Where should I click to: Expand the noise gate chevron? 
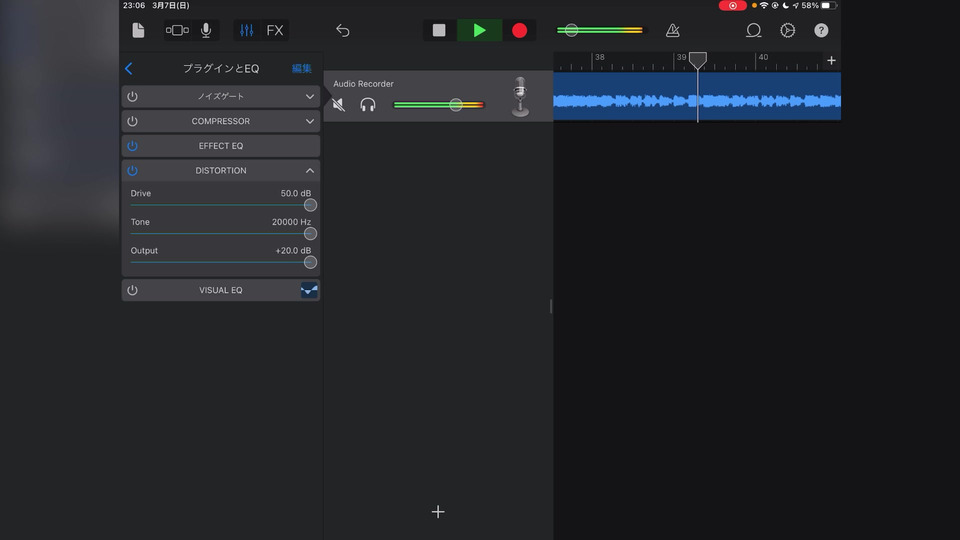pyautogui.click(x=310, y=96)
